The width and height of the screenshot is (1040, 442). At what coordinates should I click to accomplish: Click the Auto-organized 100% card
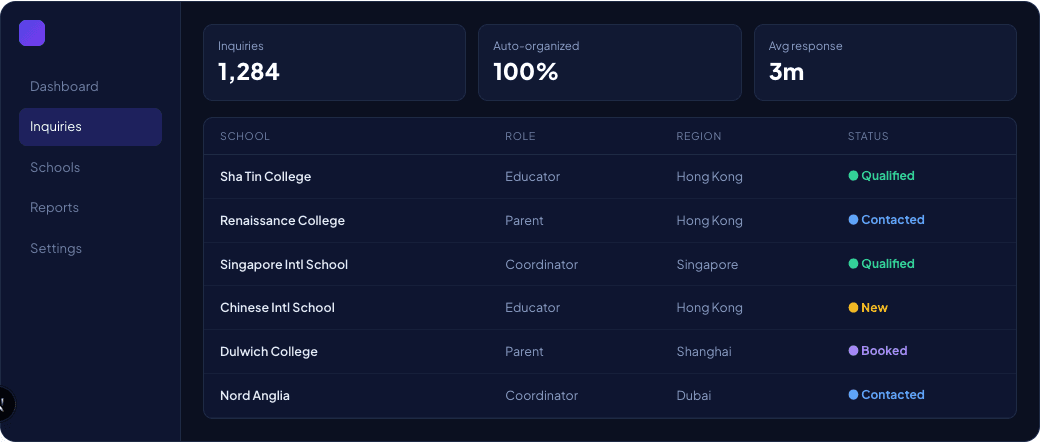point(610,62)
